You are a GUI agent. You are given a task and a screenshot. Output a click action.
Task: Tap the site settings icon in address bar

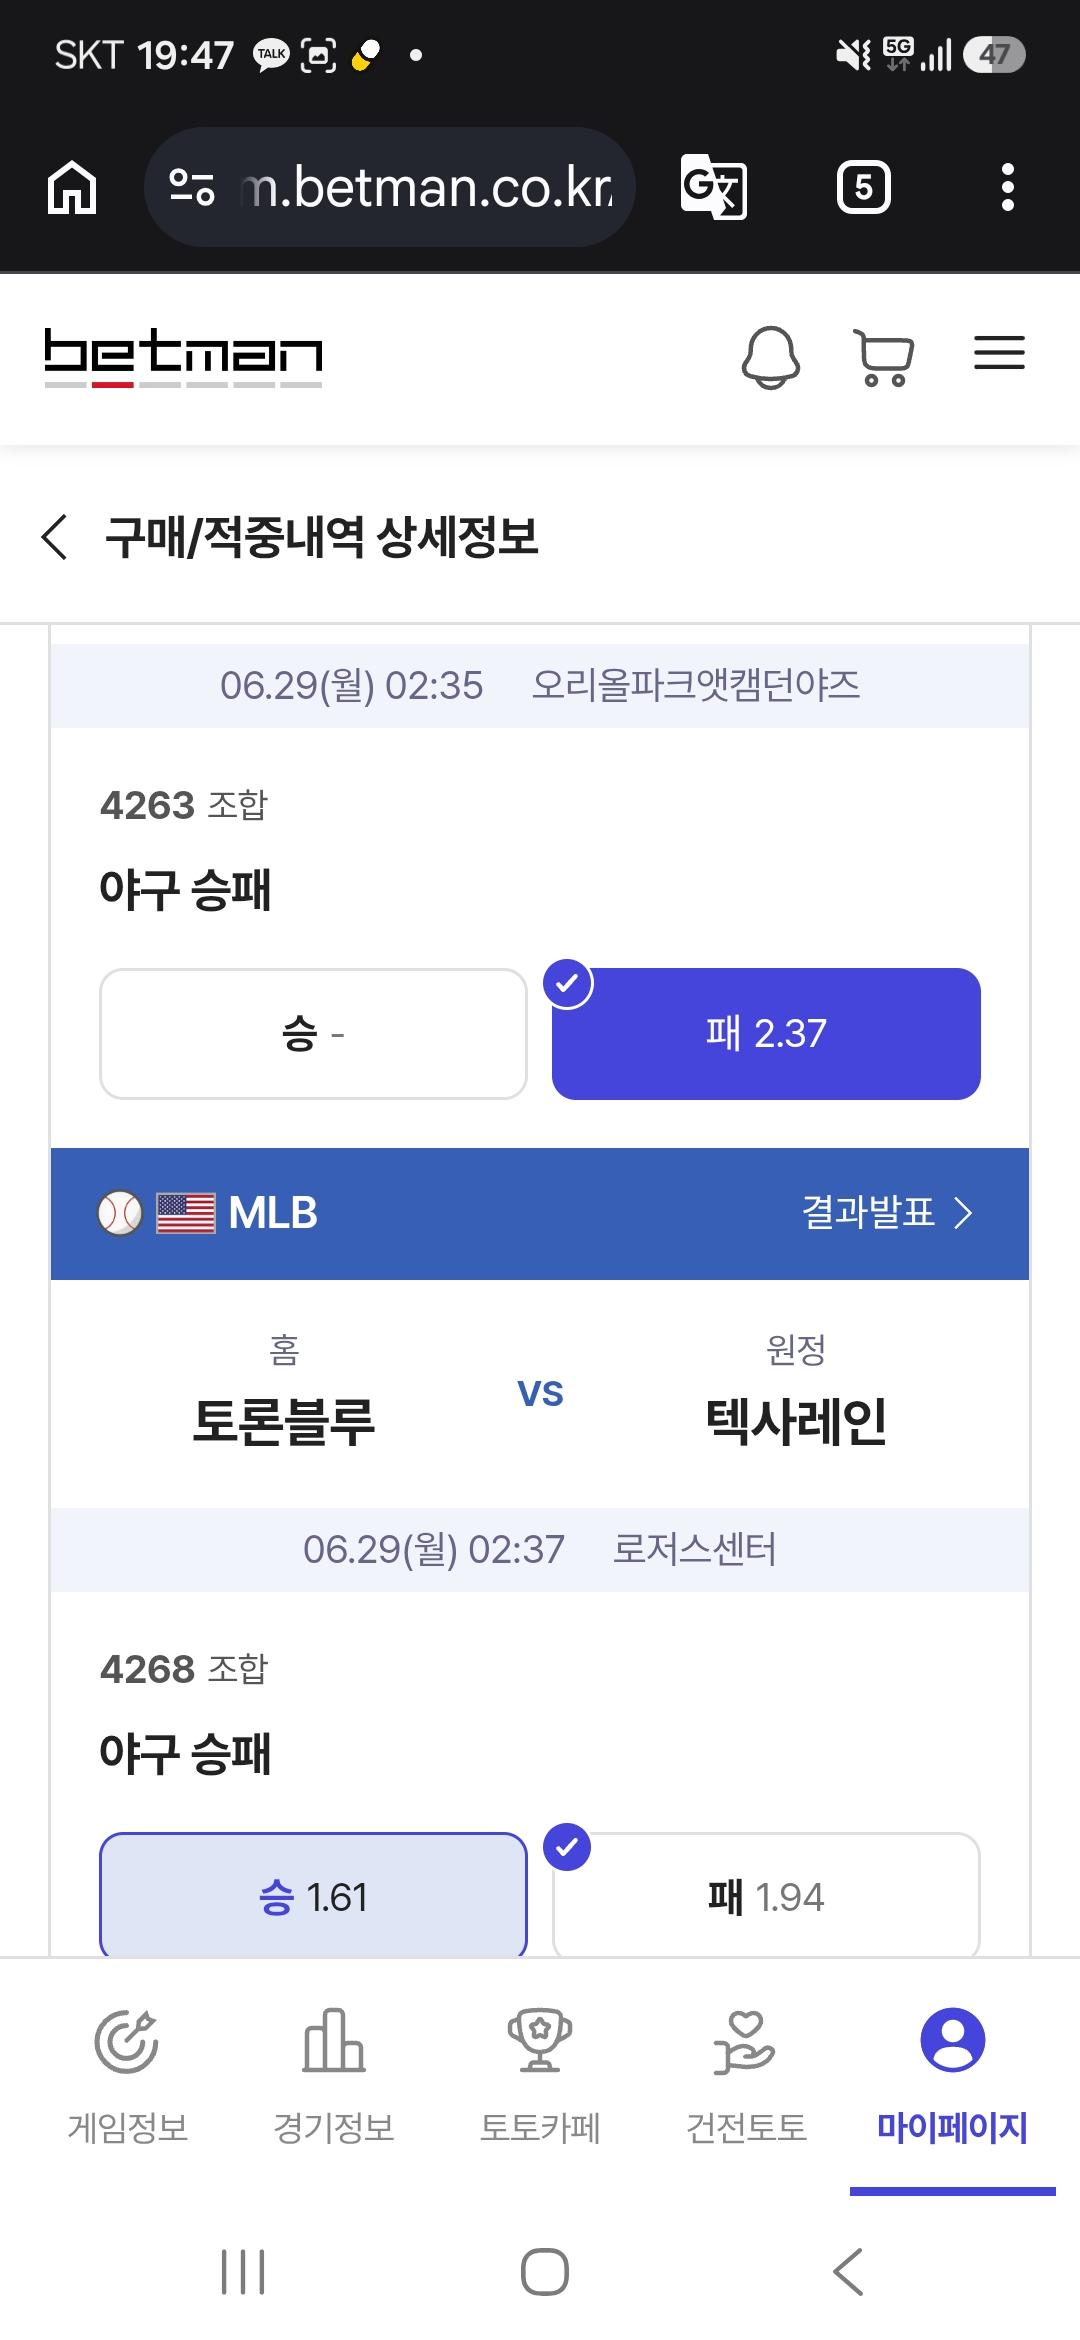tap(192, 187)
